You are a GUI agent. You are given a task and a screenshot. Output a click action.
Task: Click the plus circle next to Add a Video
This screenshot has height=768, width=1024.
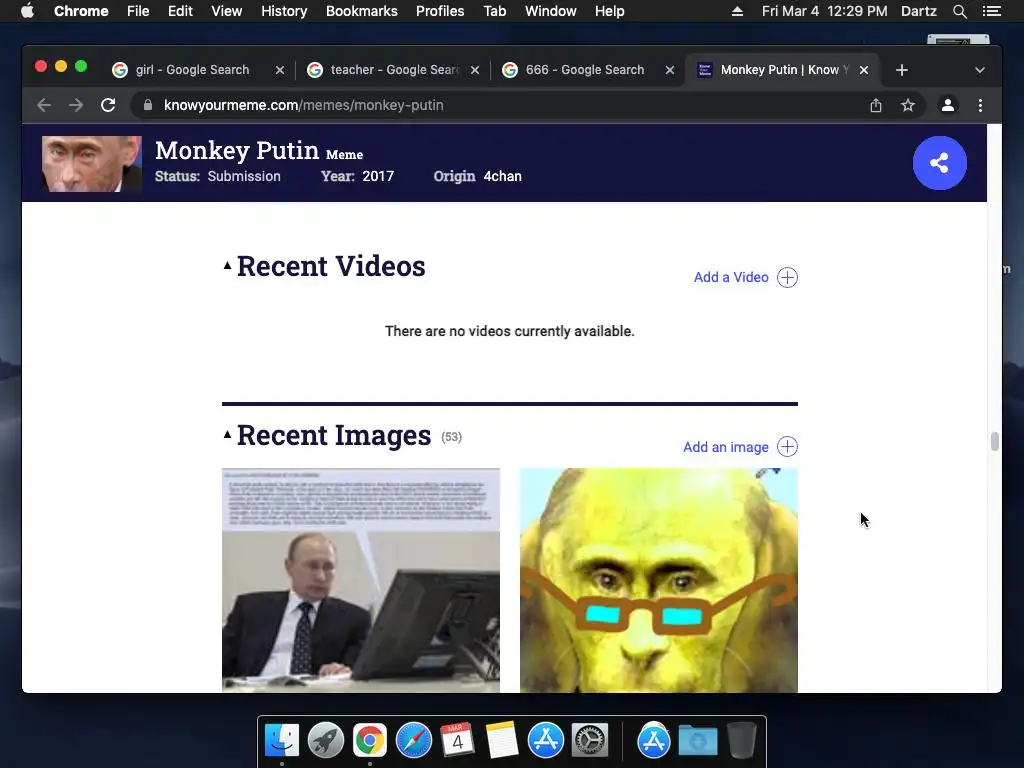click(x=787, y=278)
